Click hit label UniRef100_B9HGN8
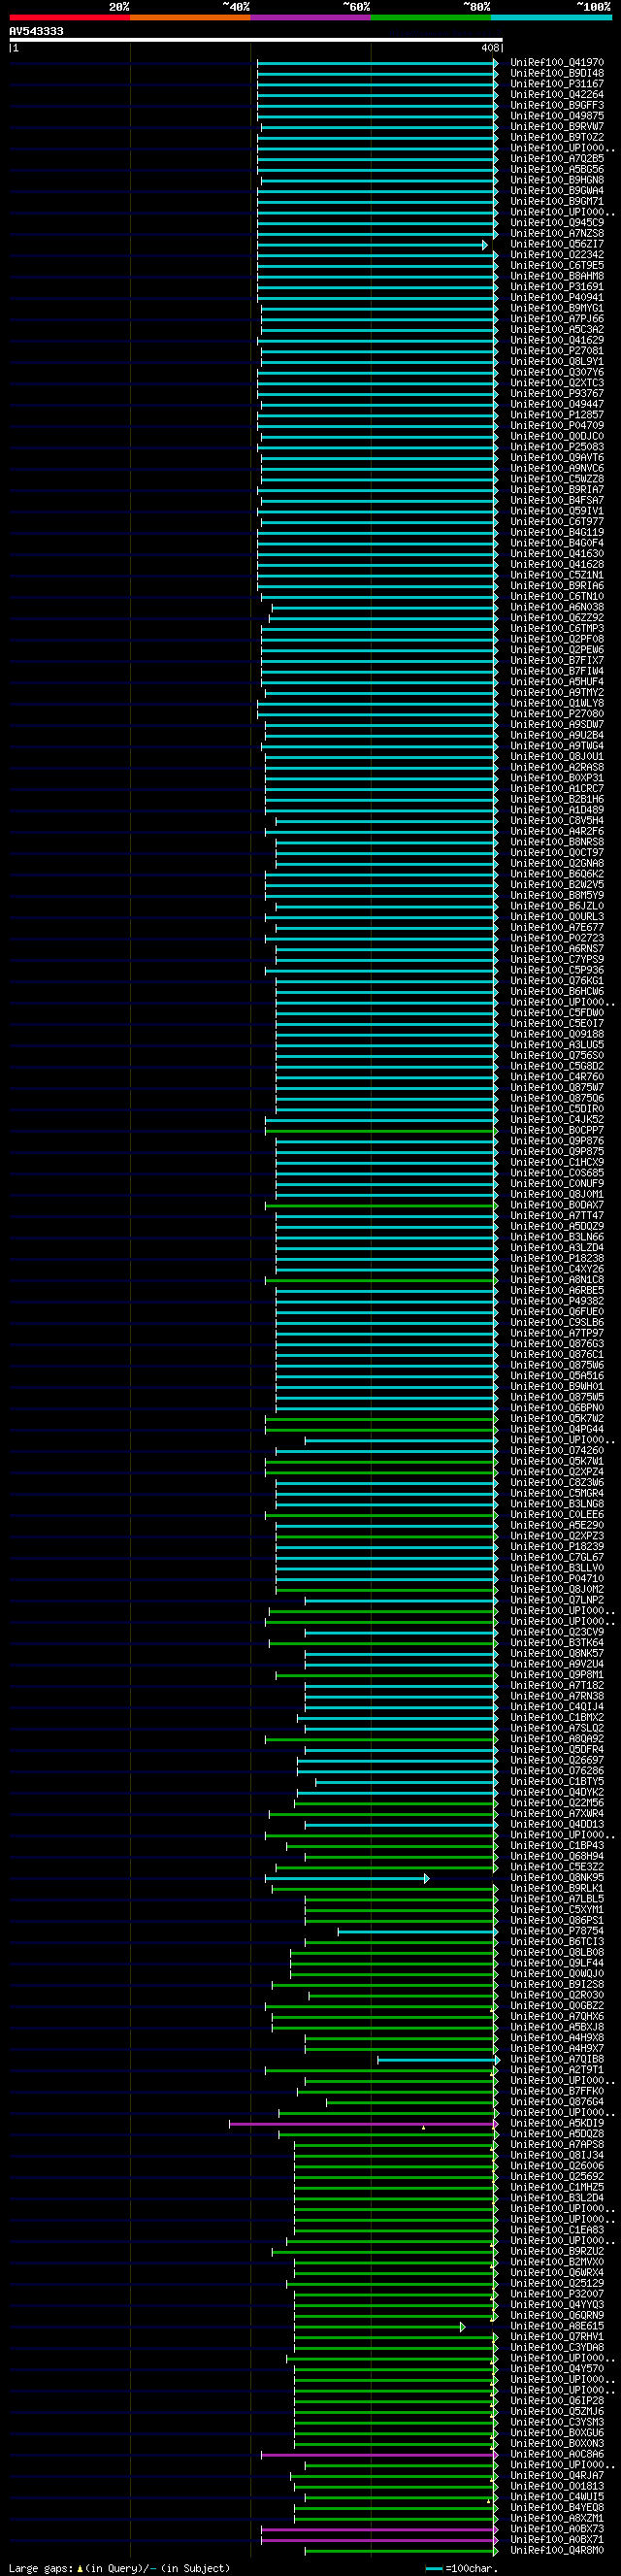Viewport: 621px width, 2576px height. 557,180
